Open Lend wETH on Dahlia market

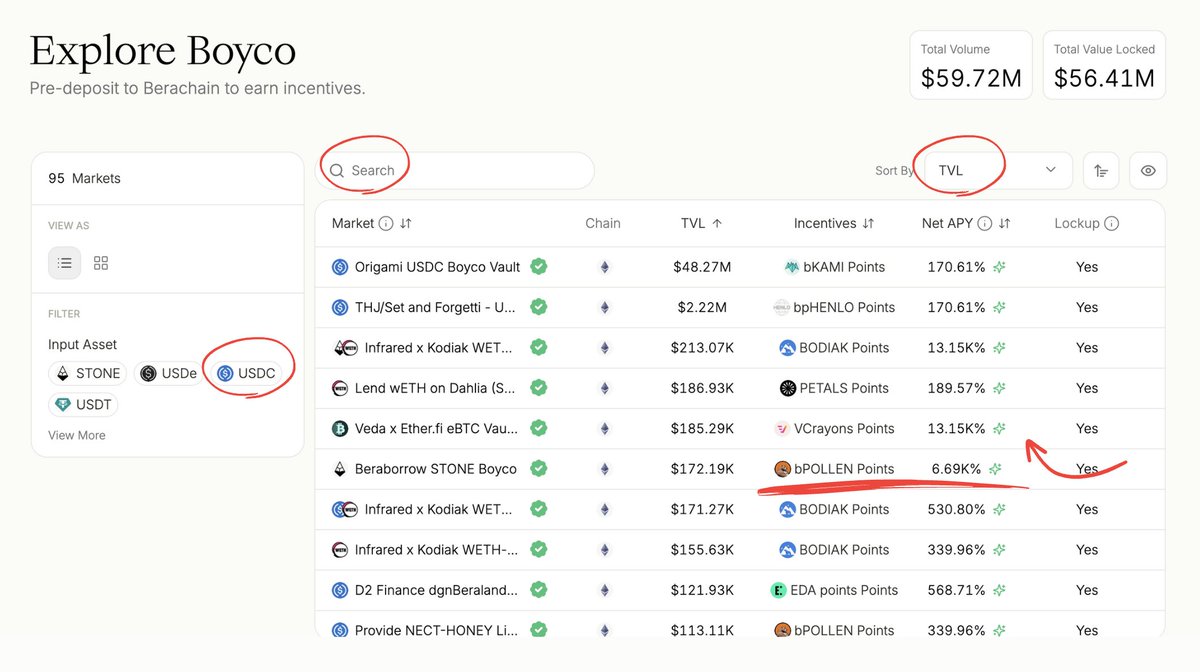[435, 388]
